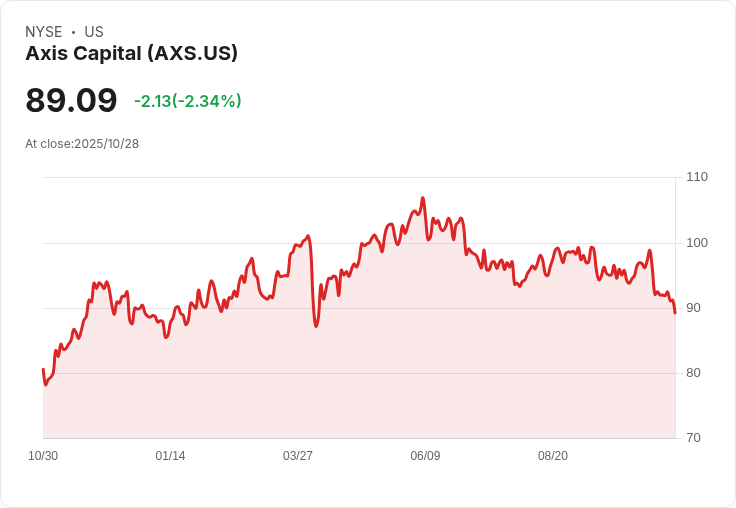Click the 89.09 closing price

click(x=71, y=101)
